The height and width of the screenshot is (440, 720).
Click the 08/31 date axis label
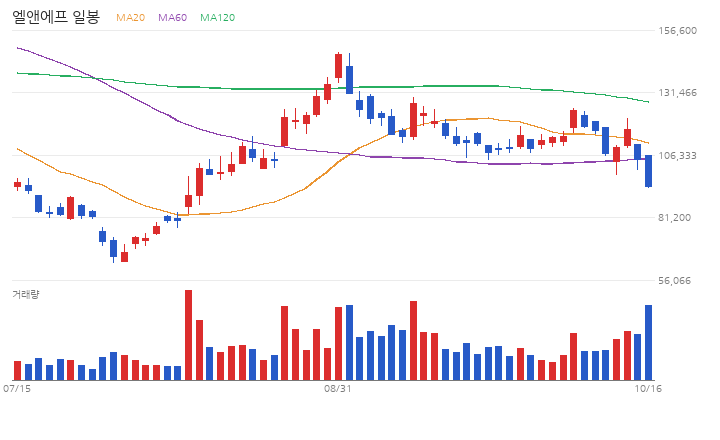(338, 389)
